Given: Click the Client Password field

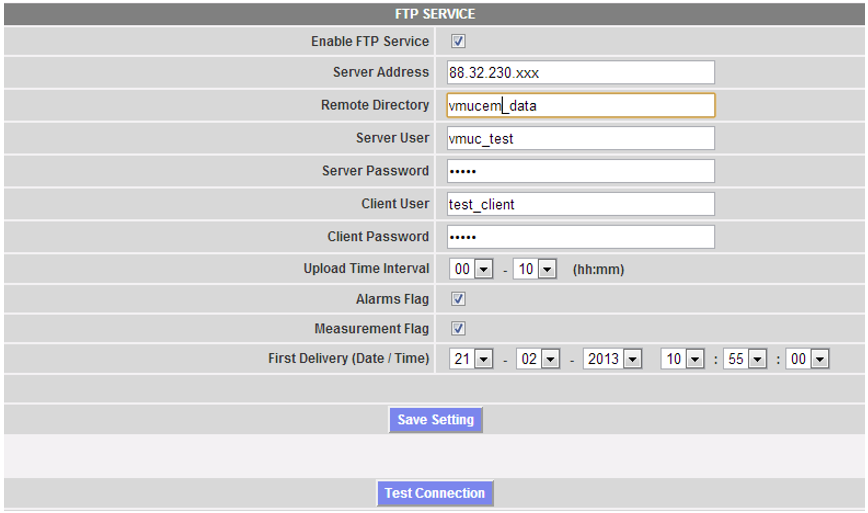Looking at the screenshot, I should [580, 237].
